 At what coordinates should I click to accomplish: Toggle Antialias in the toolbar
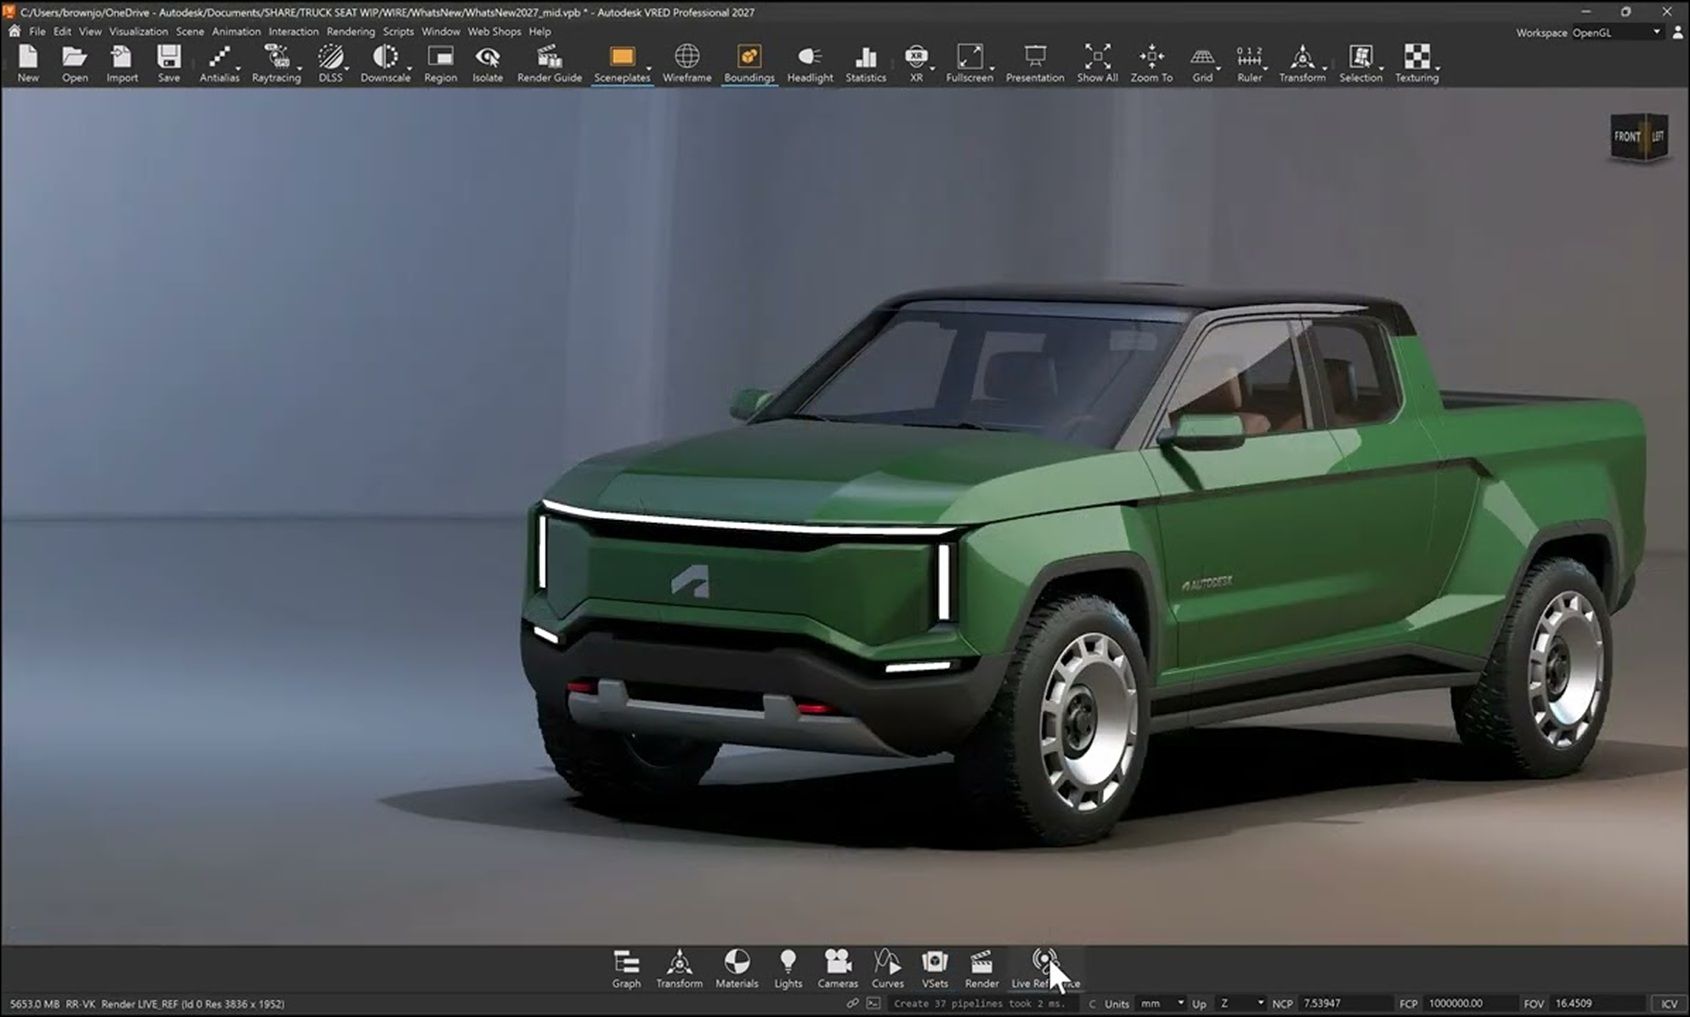[x=219, y=63]
